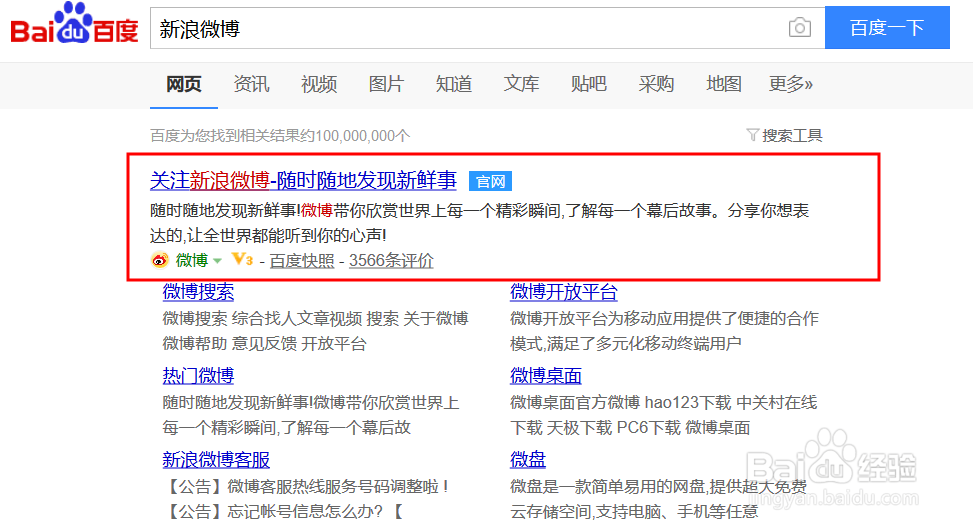Click description 微博桌面官方微博 hao123下载
Viewport: 973px width, 532px height.
tap(663, 403)
